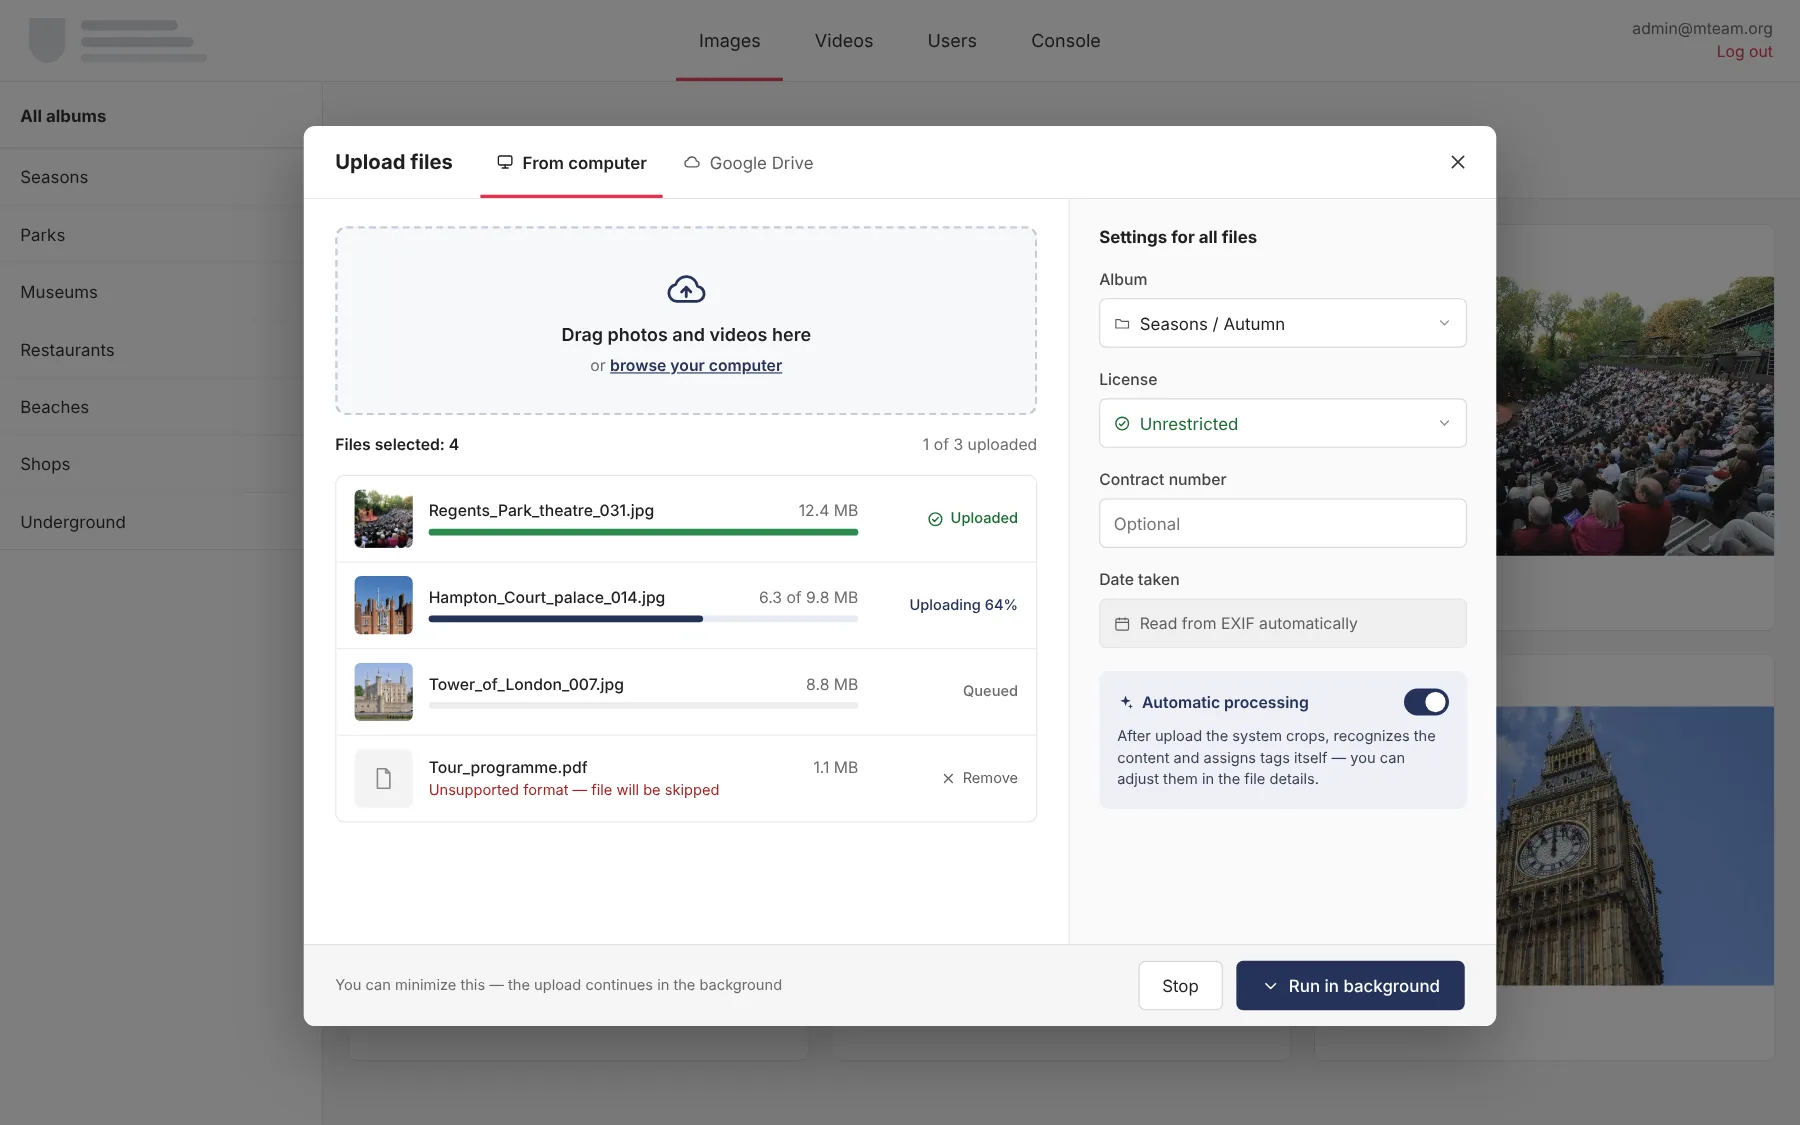Image resolution: width=1800 pixels, height=1125 pixels.
Task: Click the Regents_Park_theatre_031.jpg thumbnail
Action: [383, 518]
